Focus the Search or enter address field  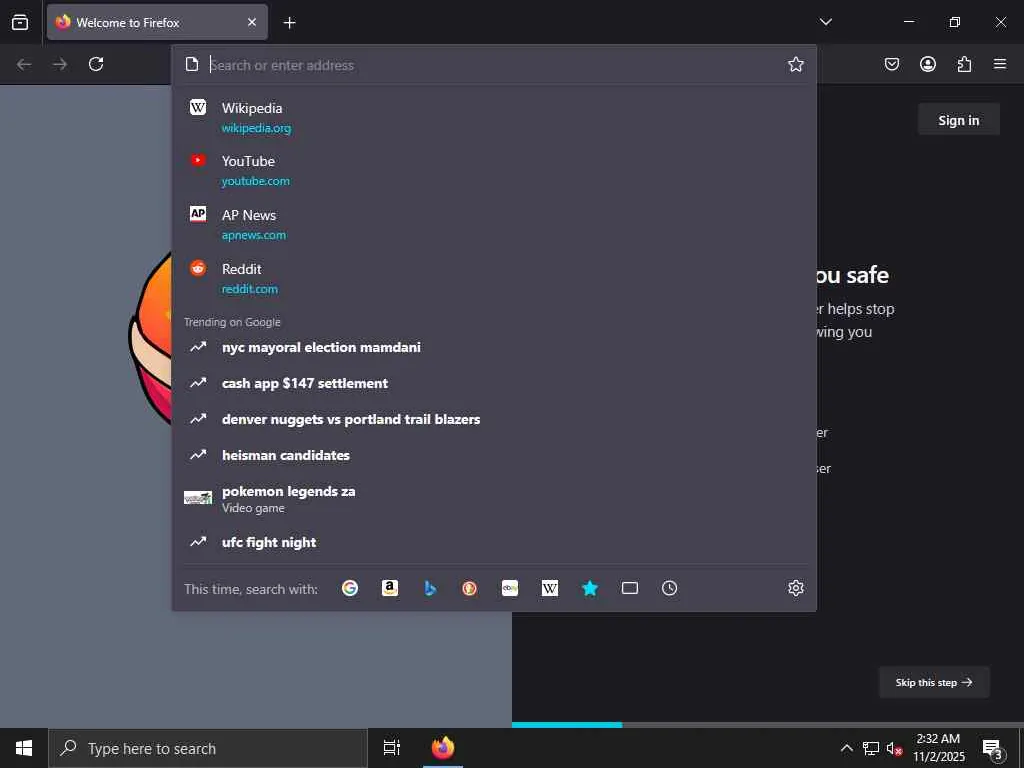pos(494,65)
